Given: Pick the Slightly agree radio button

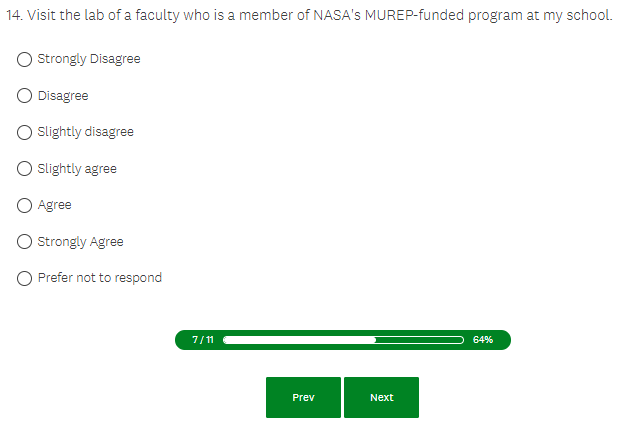Looking at the screenshot, I should click(25, 169).
